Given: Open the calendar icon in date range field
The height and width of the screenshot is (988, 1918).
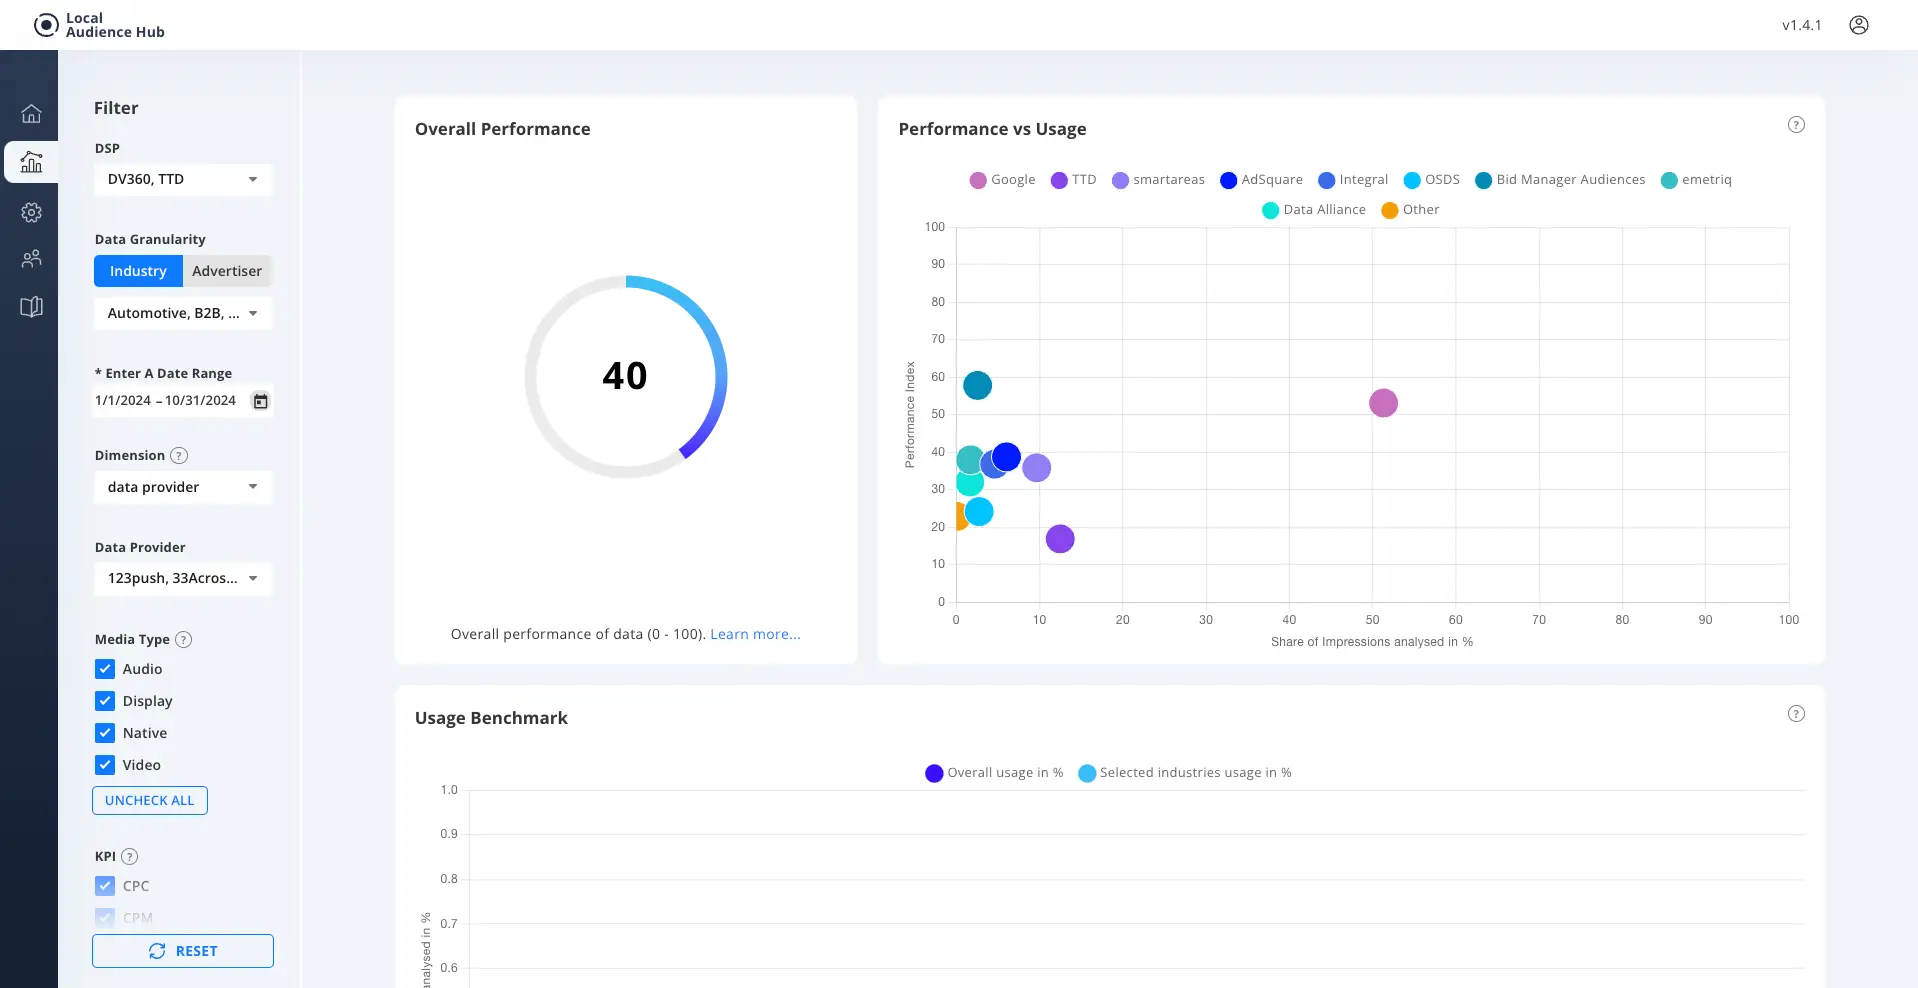Looking at the screenshot, I should pos(260,401).
